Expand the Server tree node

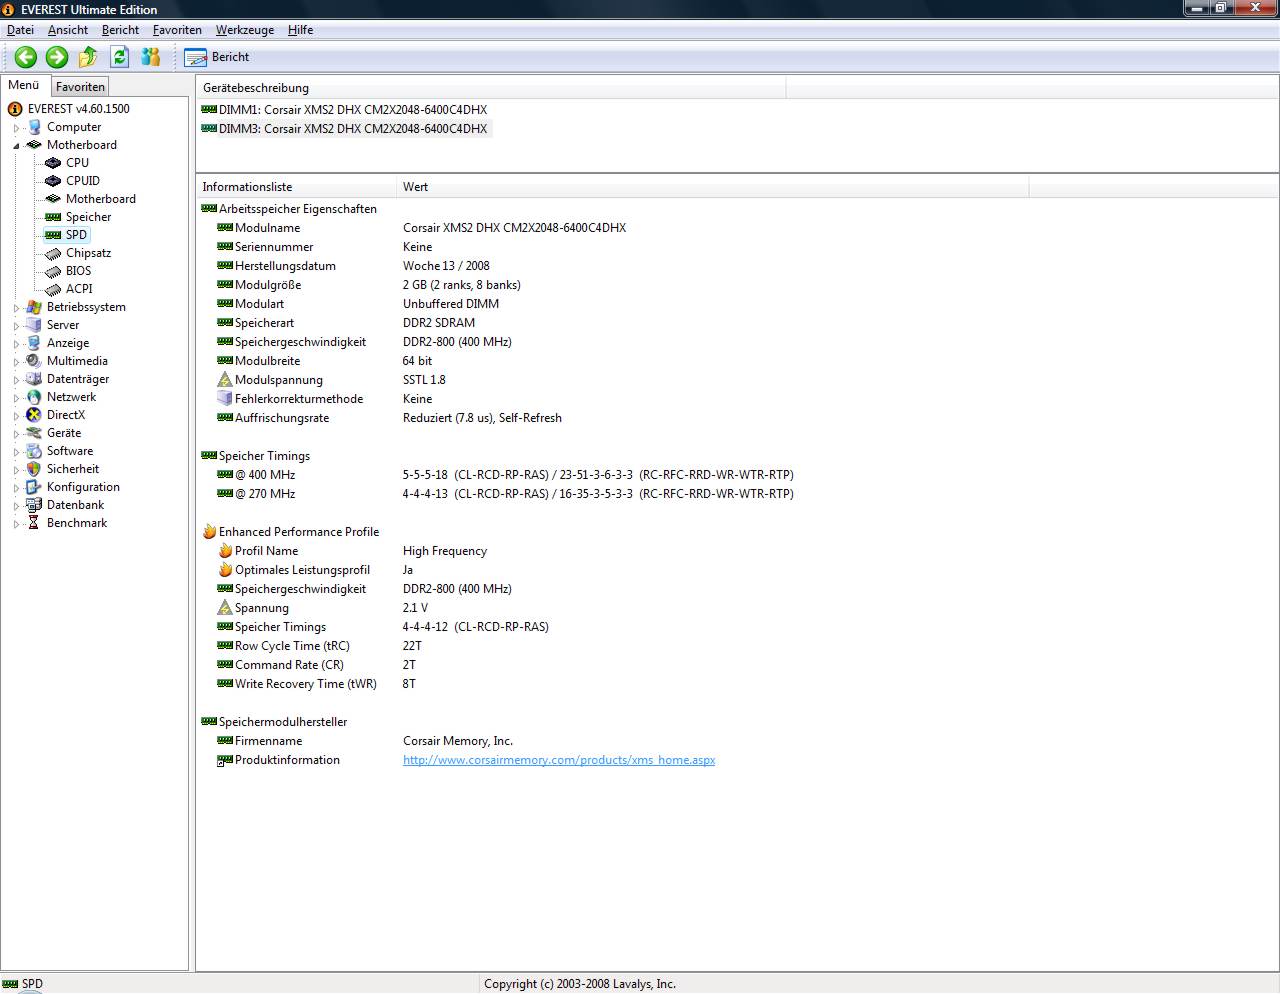coord(16,326)
